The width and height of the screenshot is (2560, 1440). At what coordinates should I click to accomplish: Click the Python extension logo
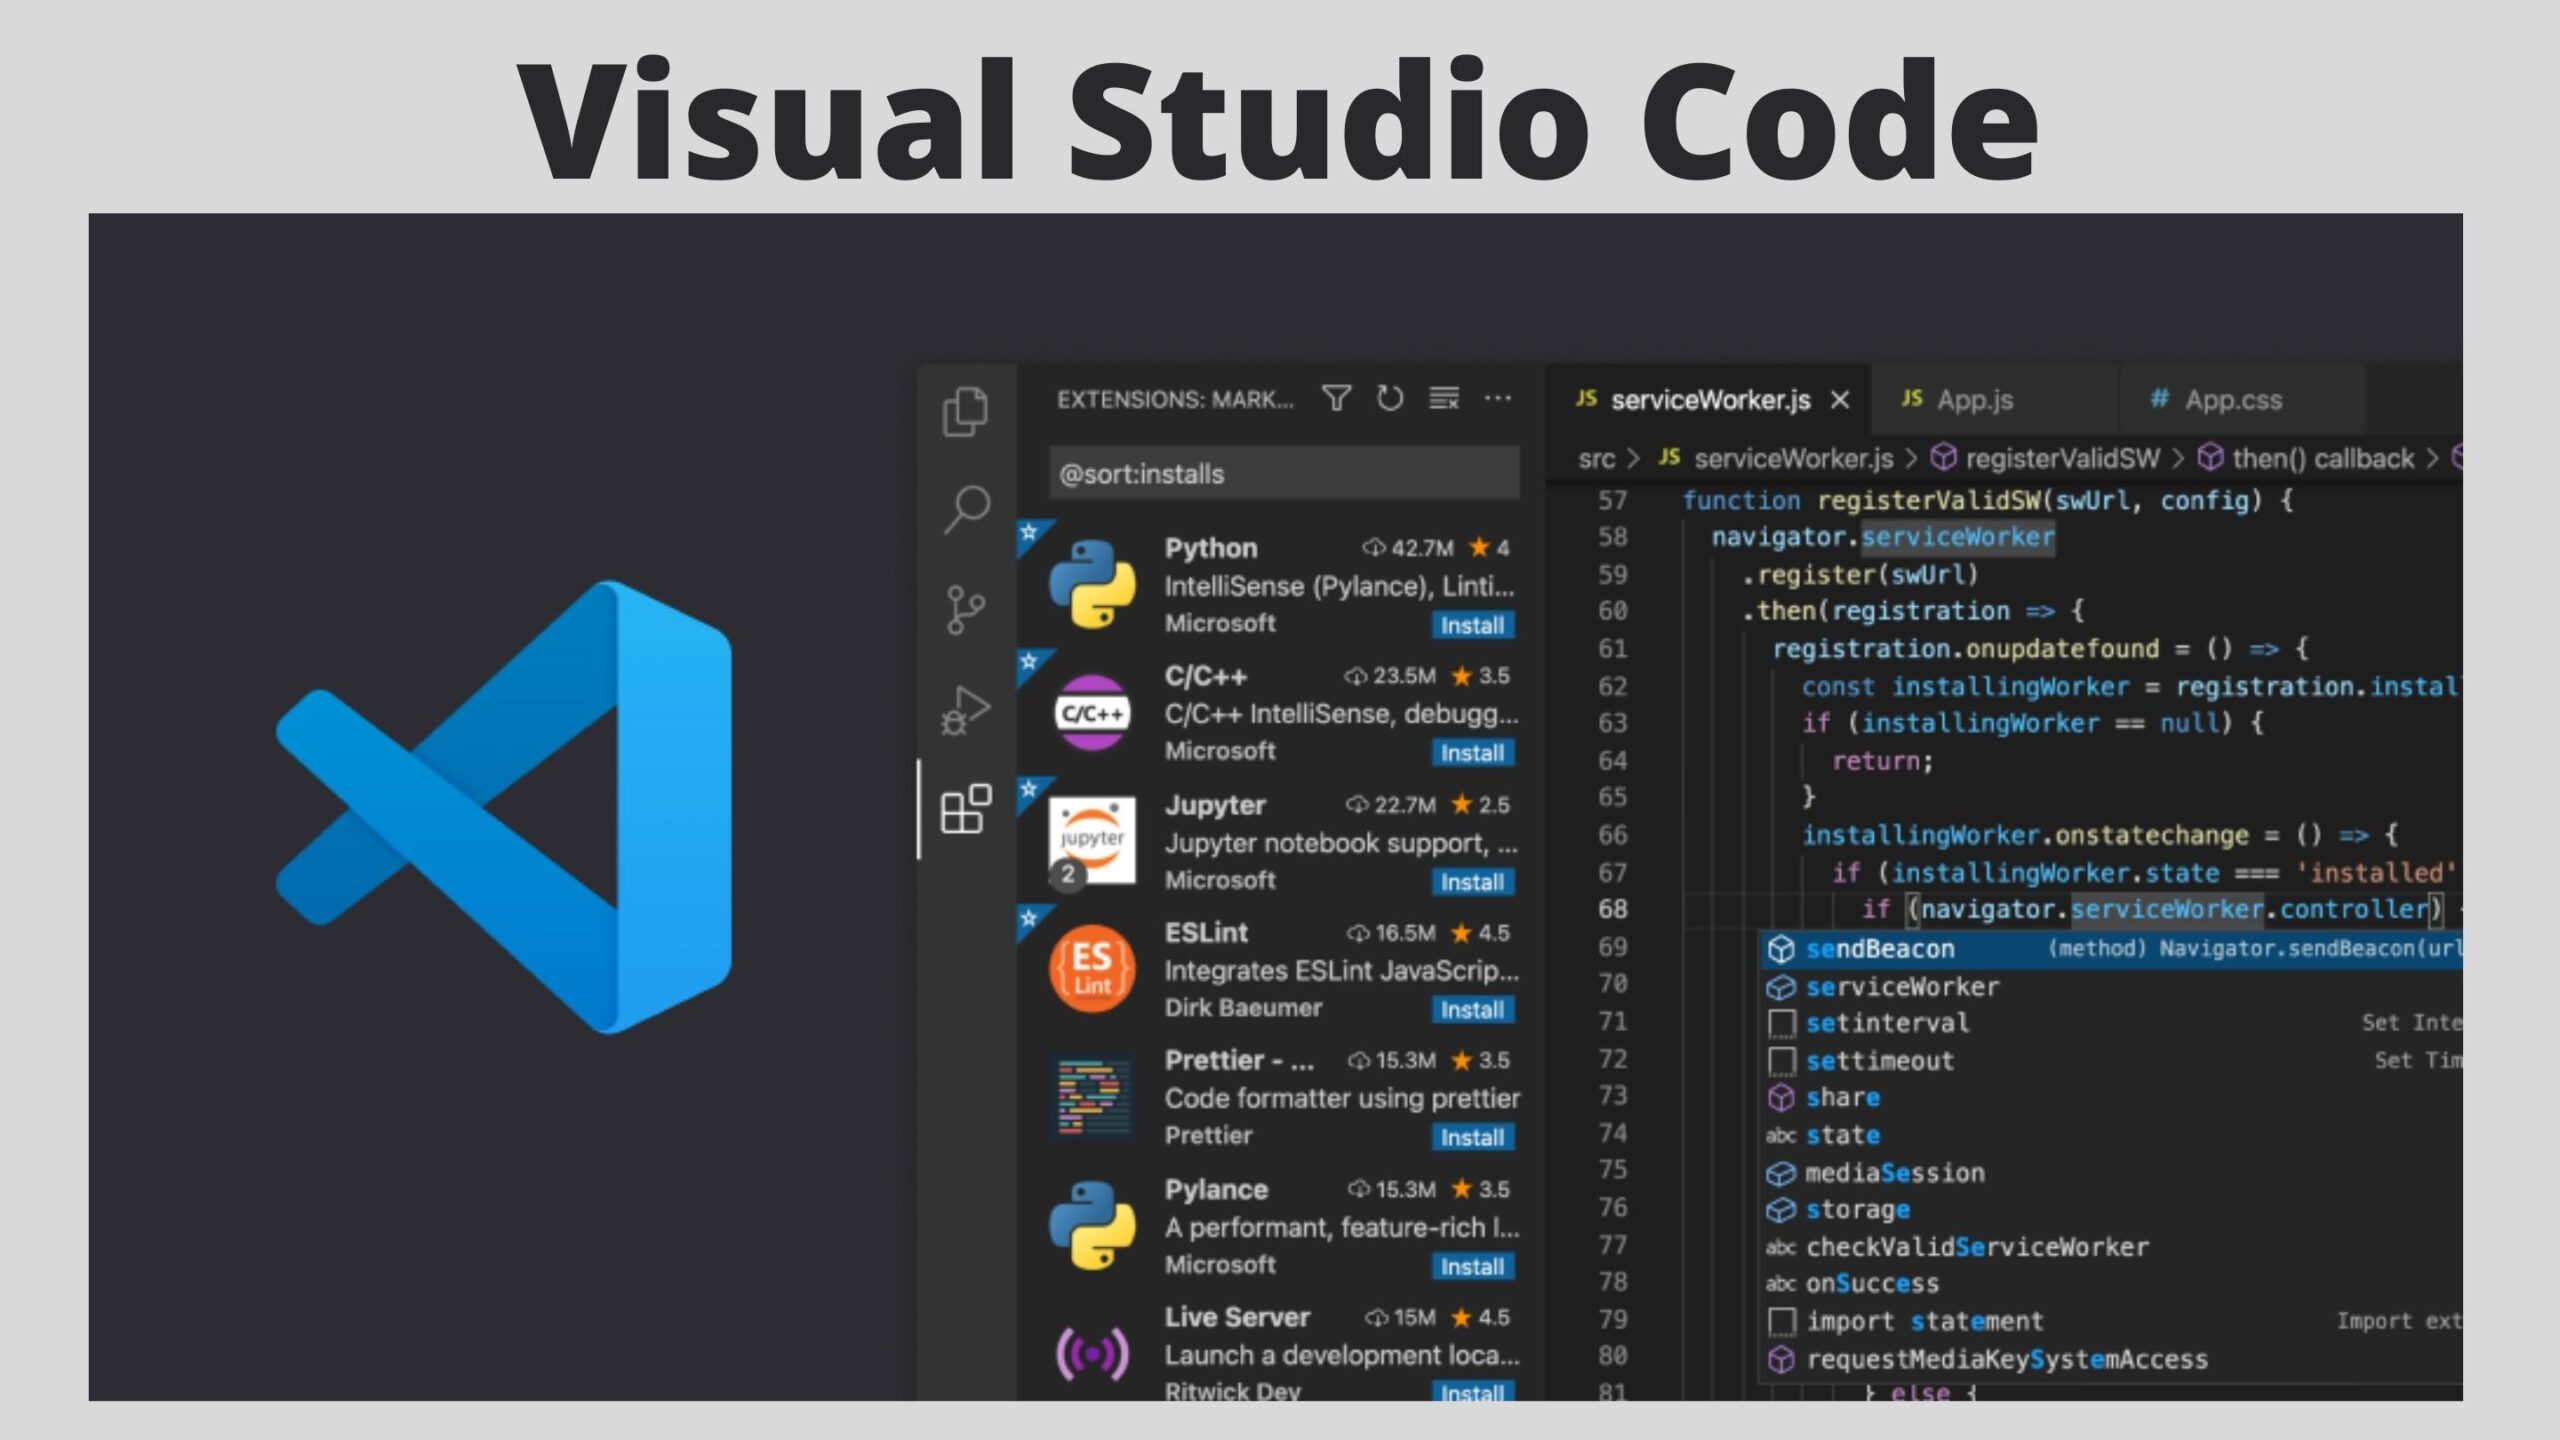[x=1092, y=584]
